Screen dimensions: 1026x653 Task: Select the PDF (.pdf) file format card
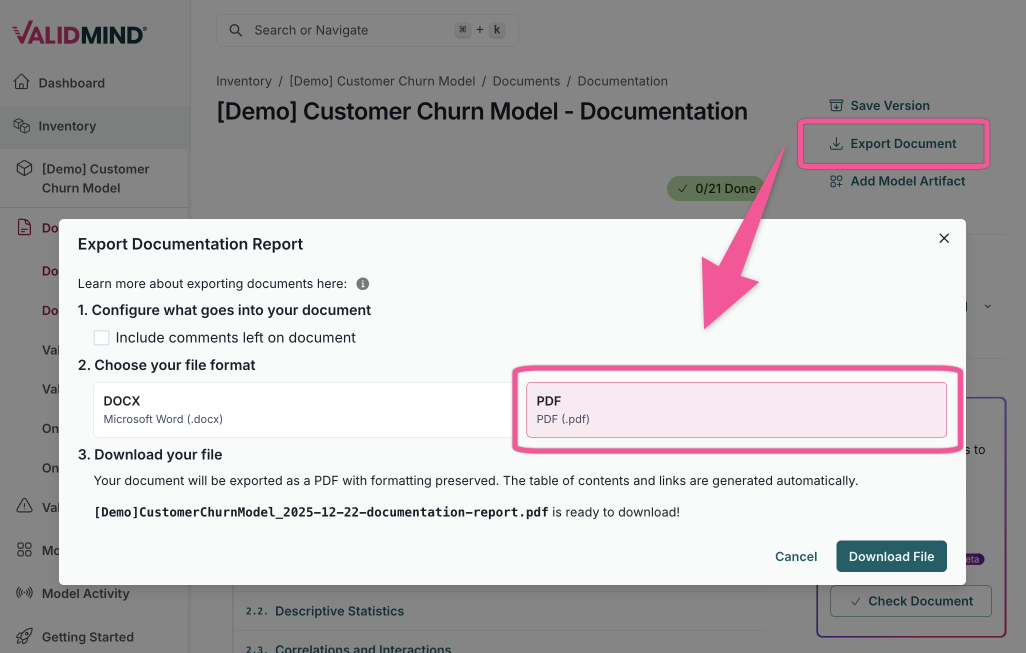pyautogui.click(x=737, y=409)
